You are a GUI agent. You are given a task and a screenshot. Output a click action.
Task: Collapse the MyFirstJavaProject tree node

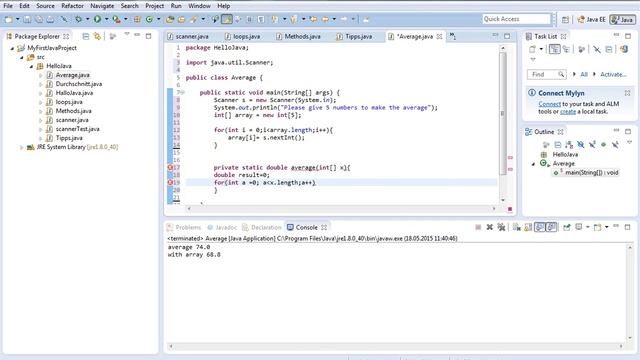(x=12, y=48)
